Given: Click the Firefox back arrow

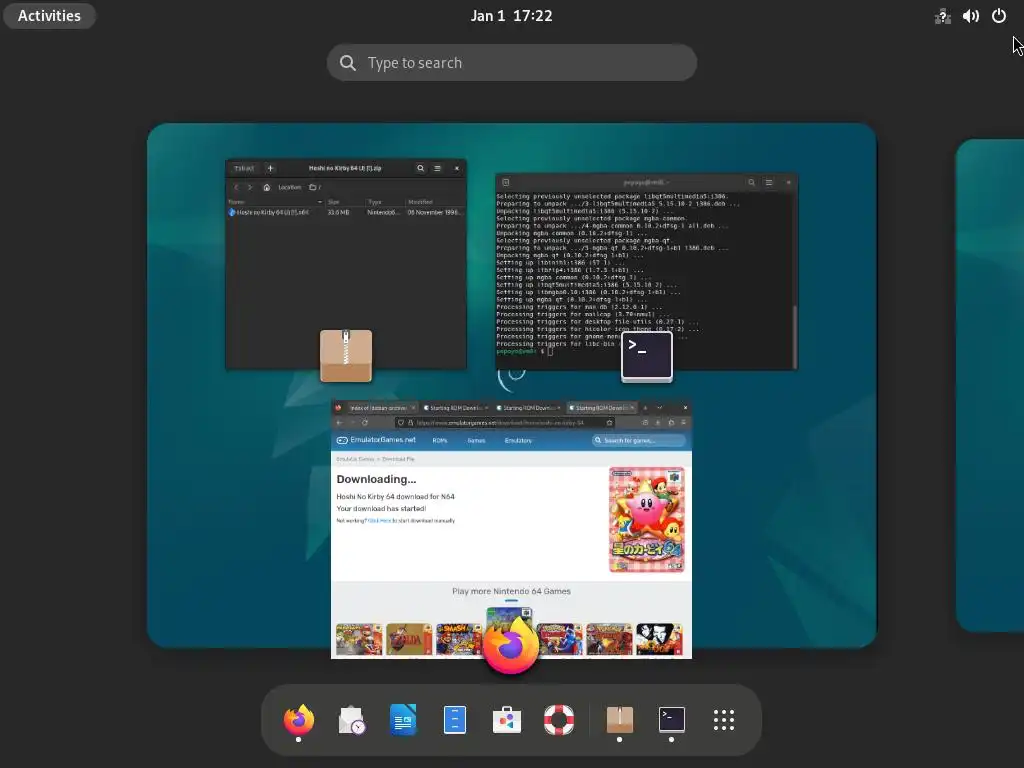Looking at the screenshot, I should click(x=339, y=423).
